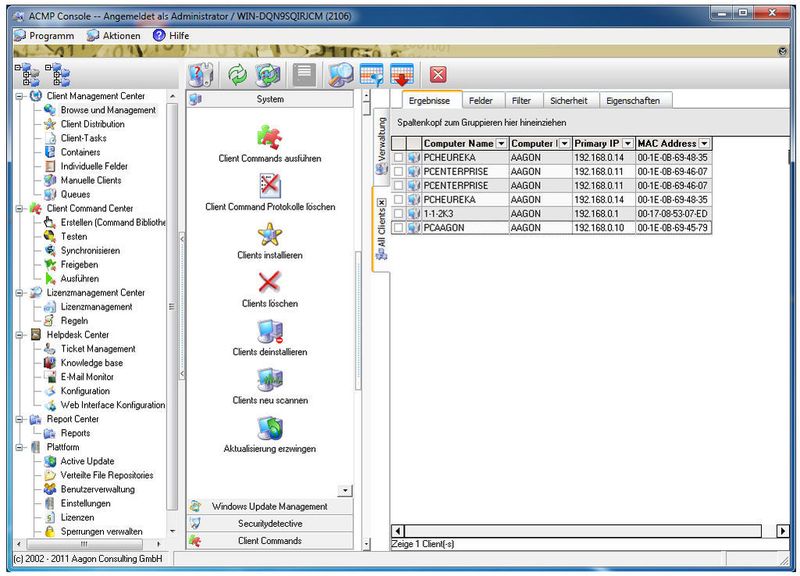
Task: Select Manuelle Clients in the tree
Action: click(x=91, y=180)
